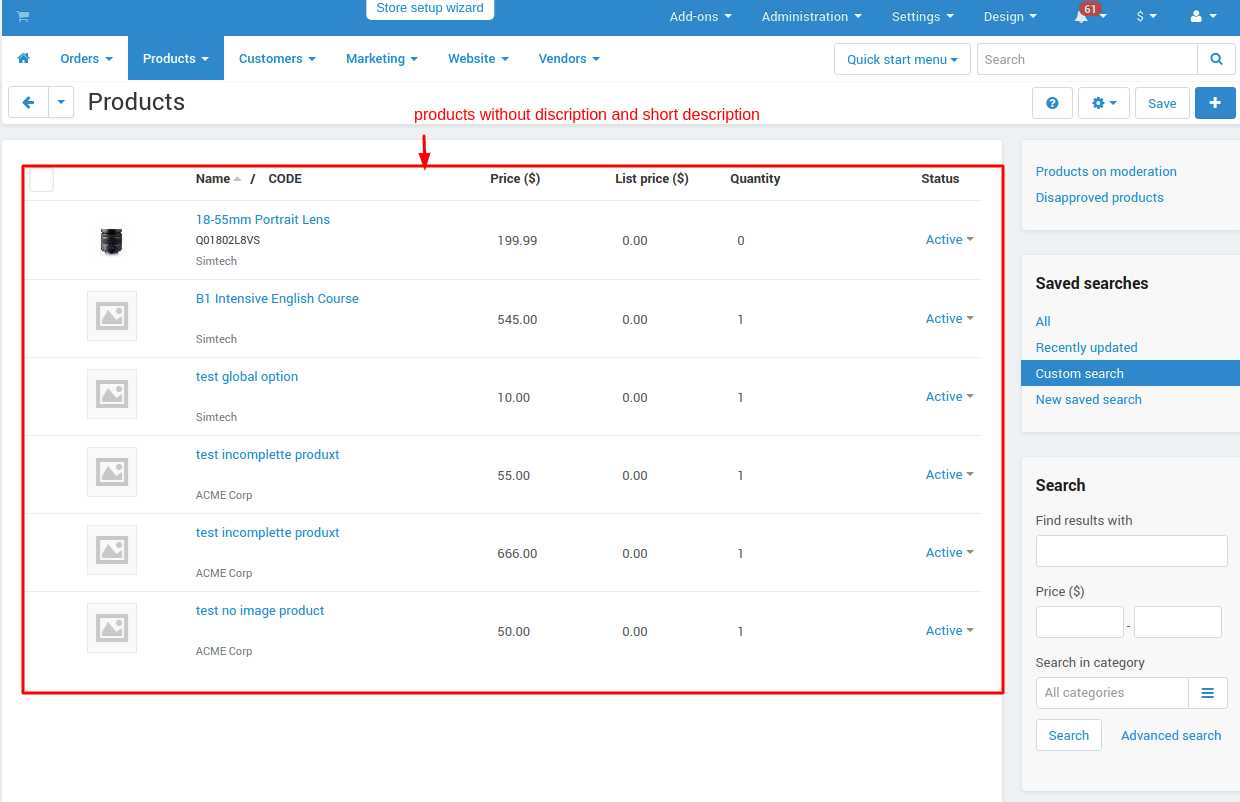Open the Add-ons menu
The image size is (1240, 802).
click(x=700, y=17)
